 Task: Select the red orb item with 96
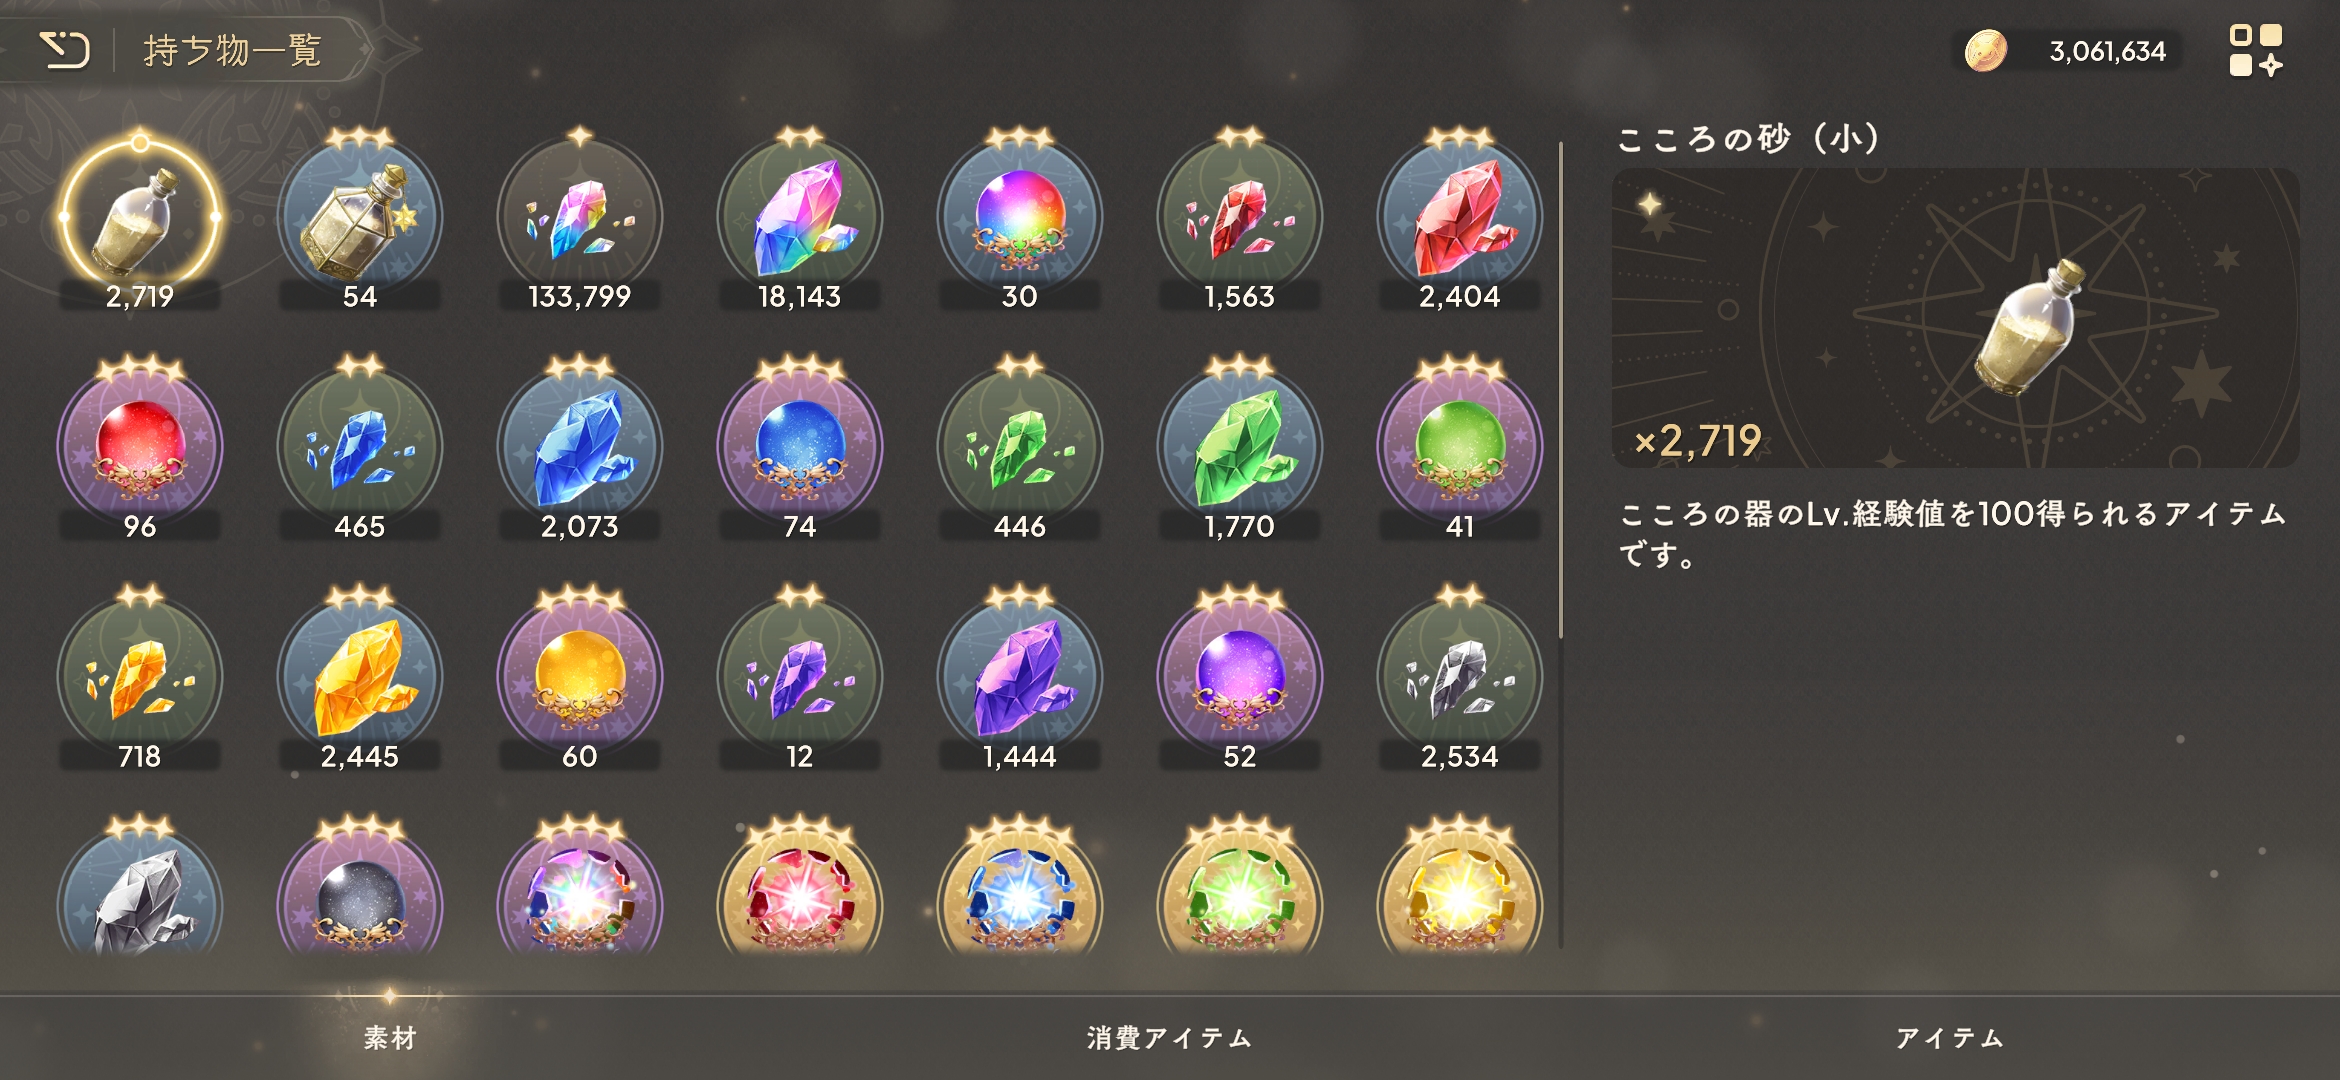coord(140,448)
